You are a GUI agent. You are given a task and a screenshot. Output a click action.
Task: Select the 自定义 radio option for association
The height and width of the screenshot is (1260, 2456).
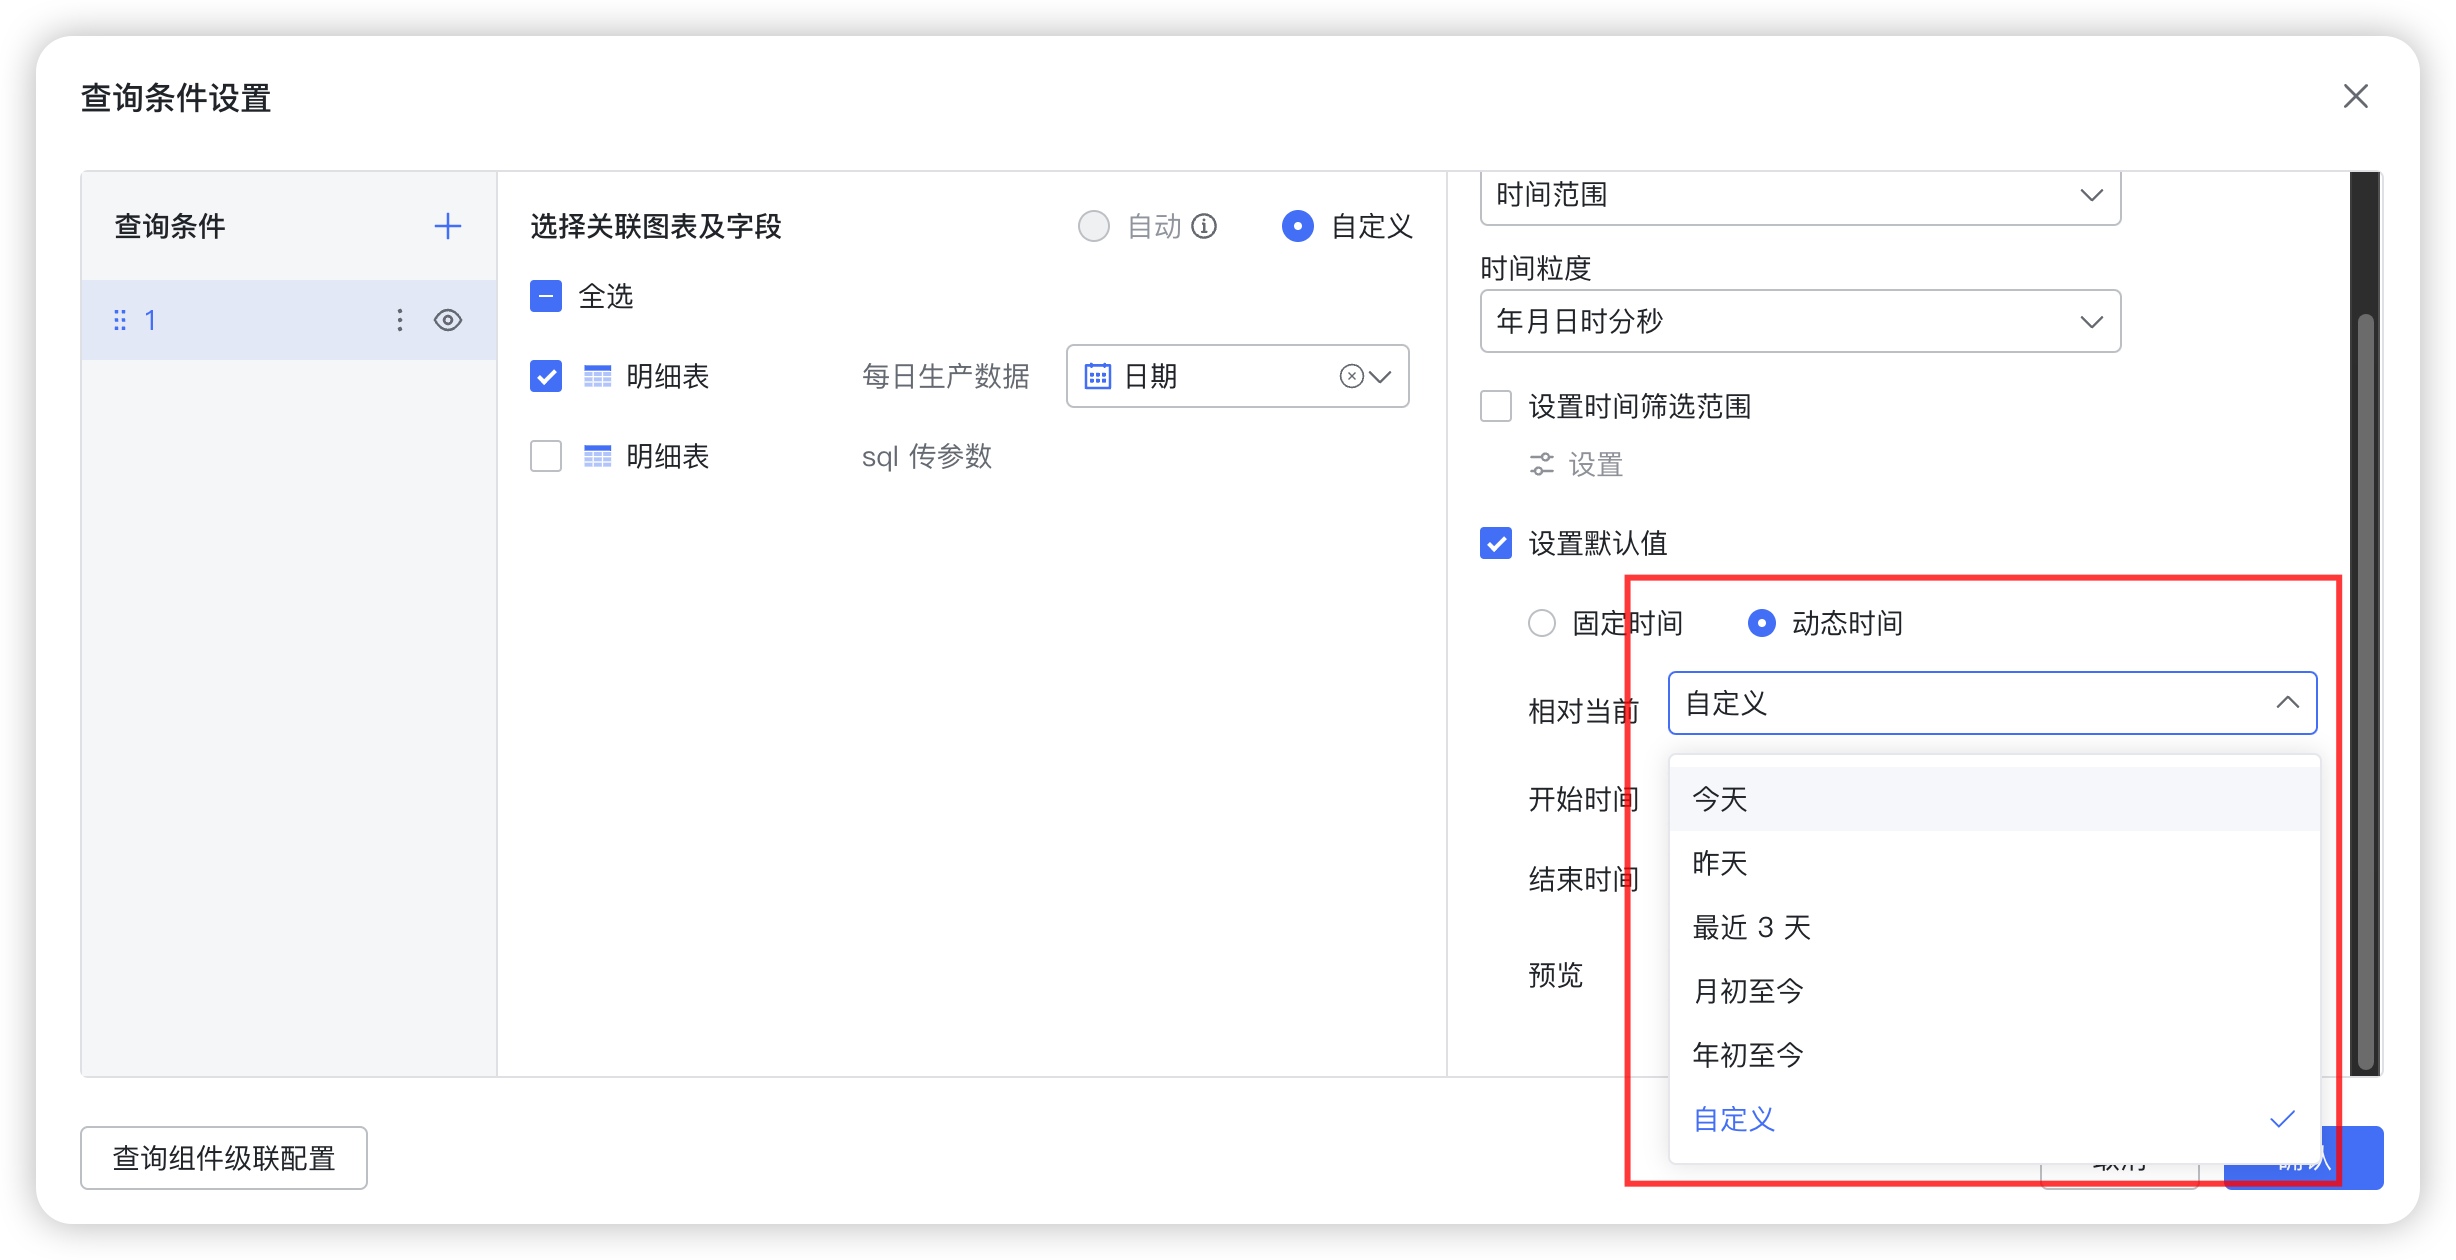1298,227
